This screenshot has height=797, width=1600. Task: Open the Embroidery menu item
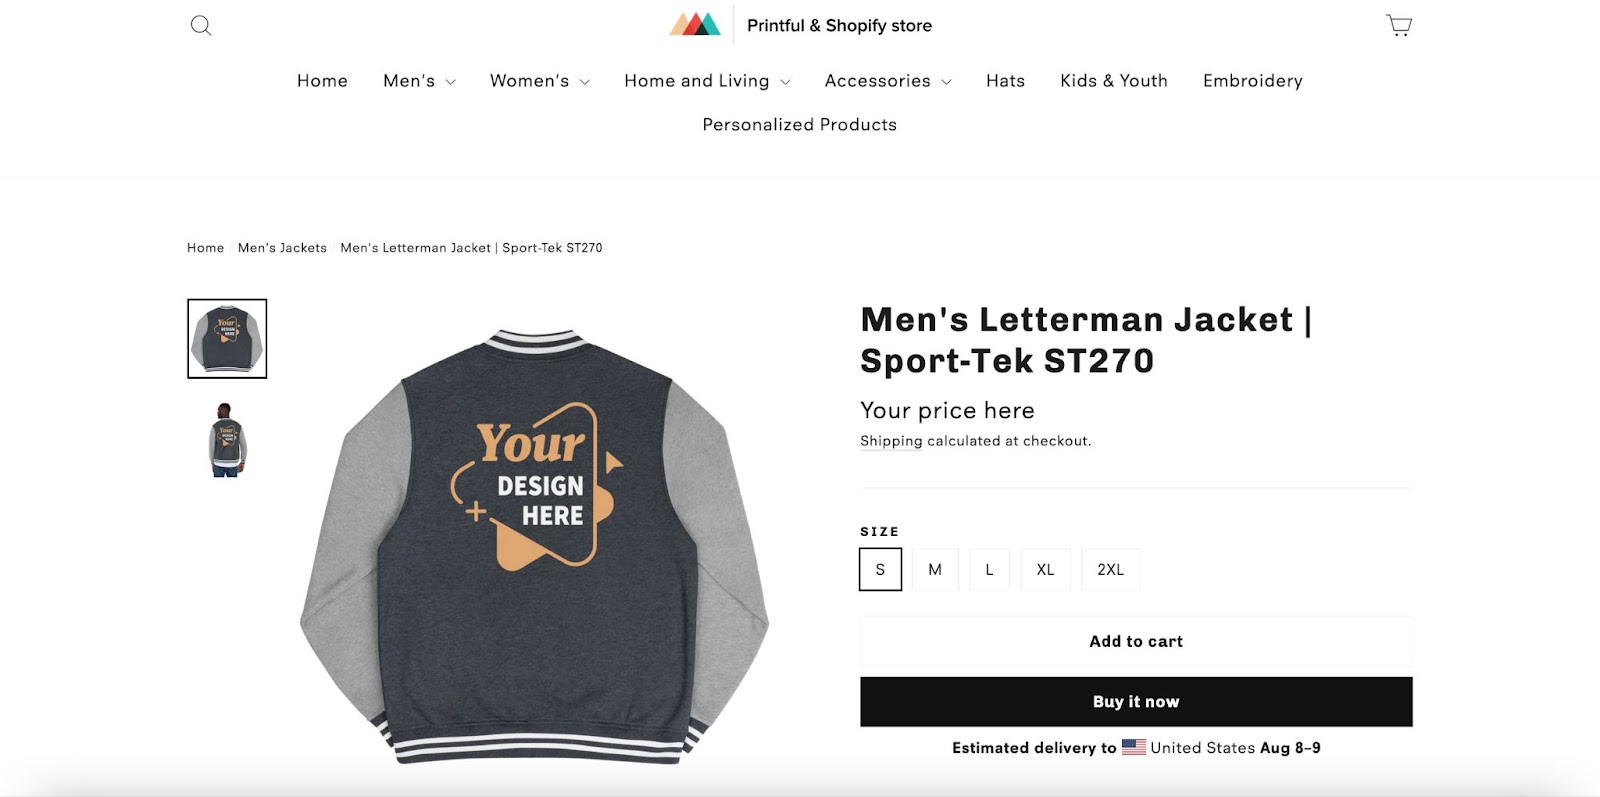(1252, 81)
